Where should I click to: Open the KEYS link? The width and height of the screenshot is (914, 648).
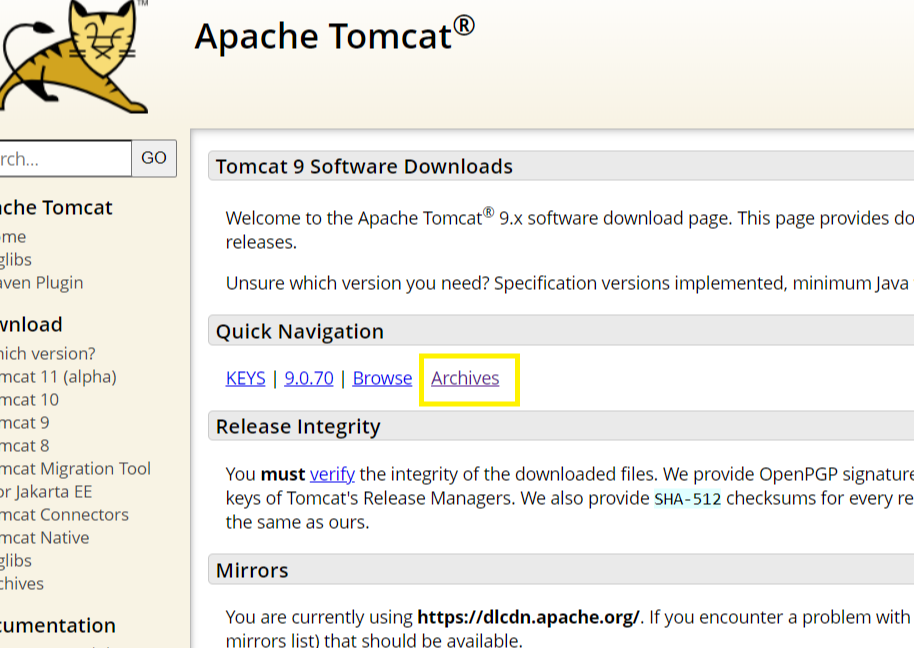245,378
